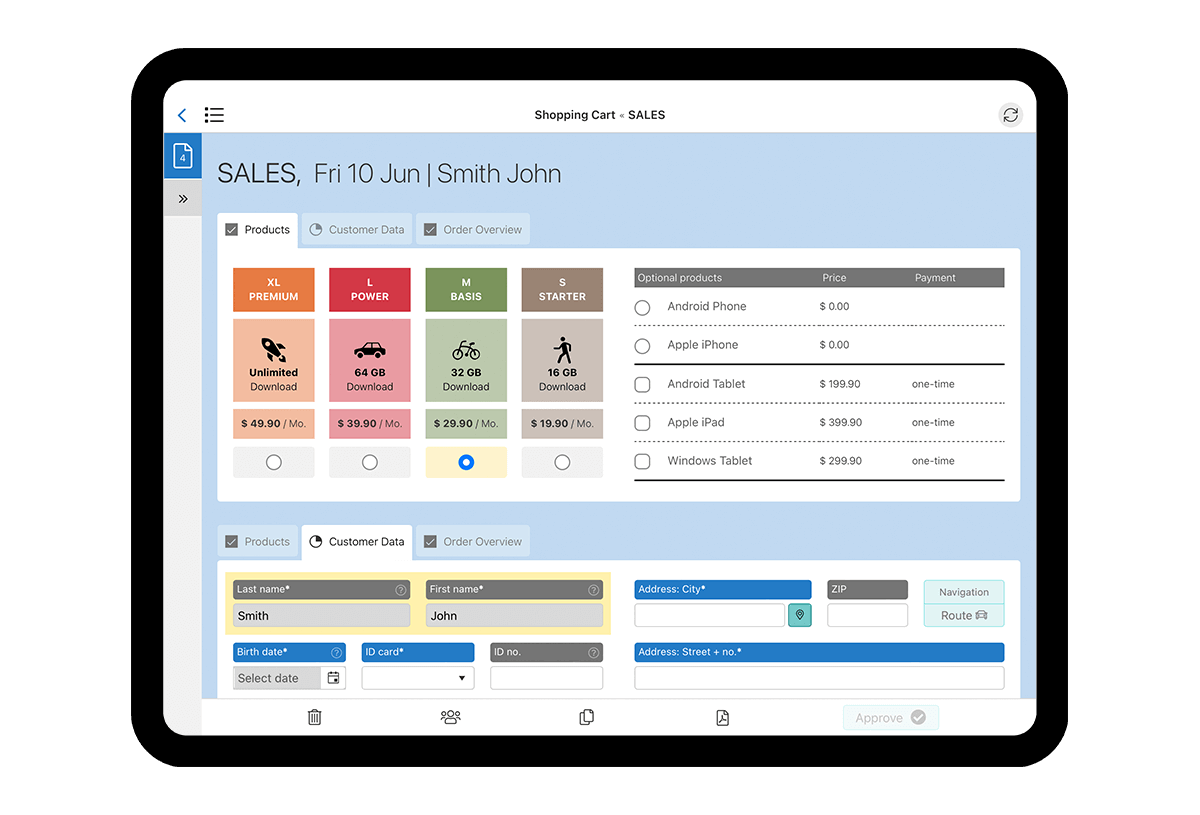Click the bicycle 32 GB Download tile
The height and width of the screenshot is (815, 1200).
pos(466,360)
